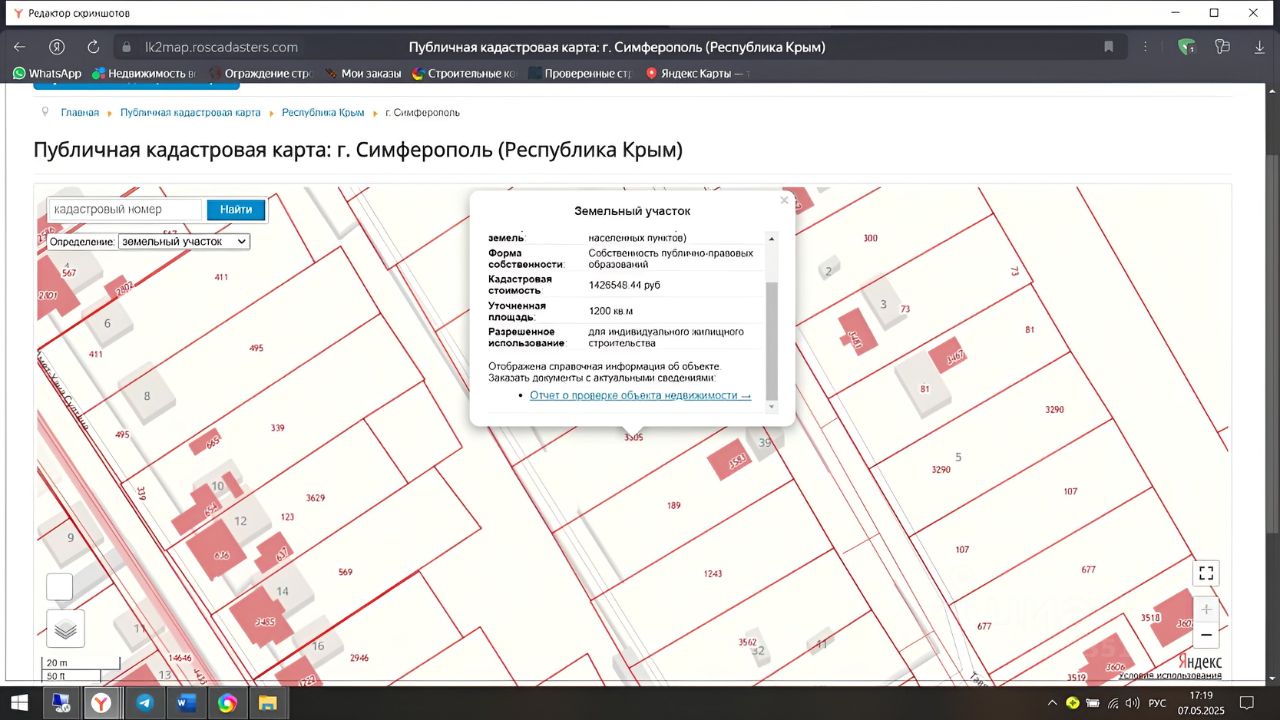This screenshot has height=720, width=1280.
Task: Click the Найти search button
Action: [x=236, y=210]
